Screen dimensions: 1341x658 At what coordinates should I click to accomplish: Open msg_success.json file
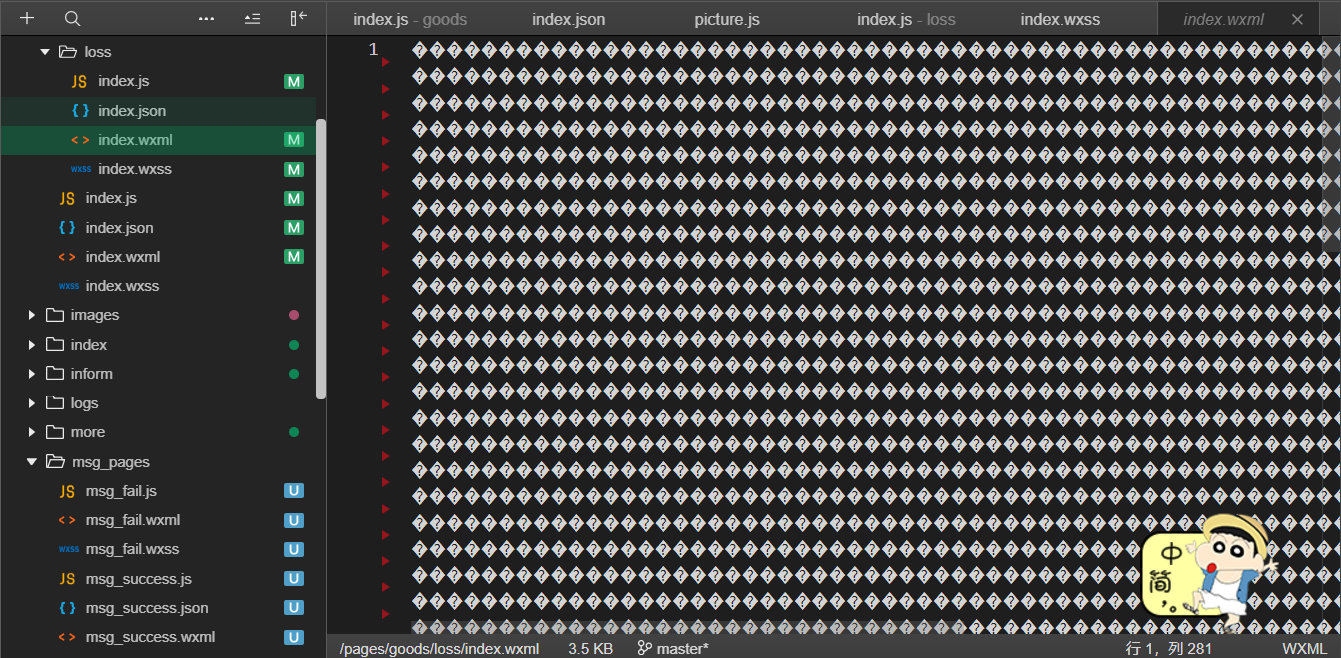[147, 608]
